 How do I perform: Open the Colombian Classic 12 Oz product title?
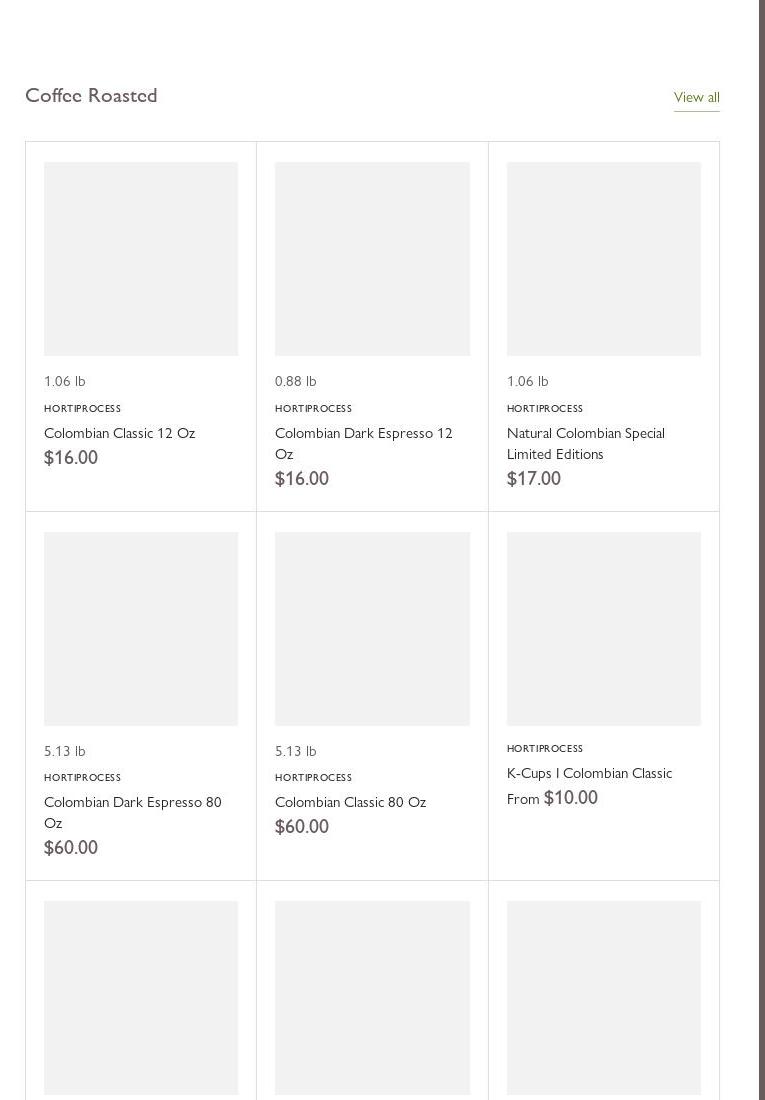pyautogui.click(x=119, y=433)
